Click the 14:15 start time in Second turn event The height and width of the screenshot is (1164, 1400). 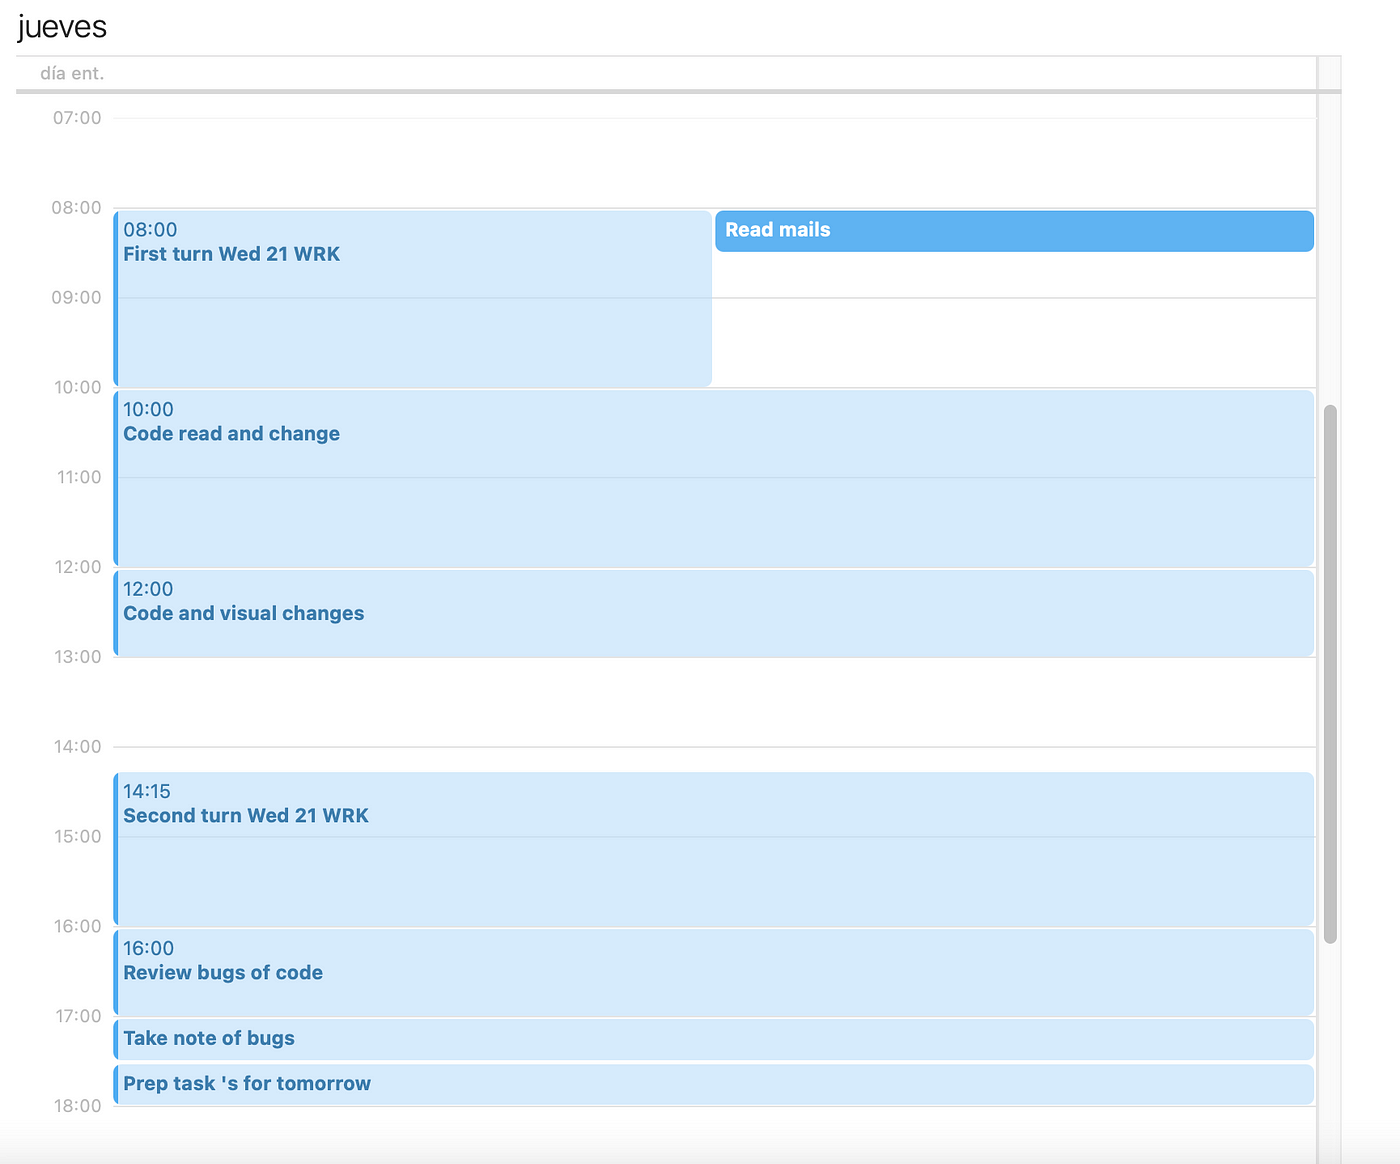coord(147,792)
